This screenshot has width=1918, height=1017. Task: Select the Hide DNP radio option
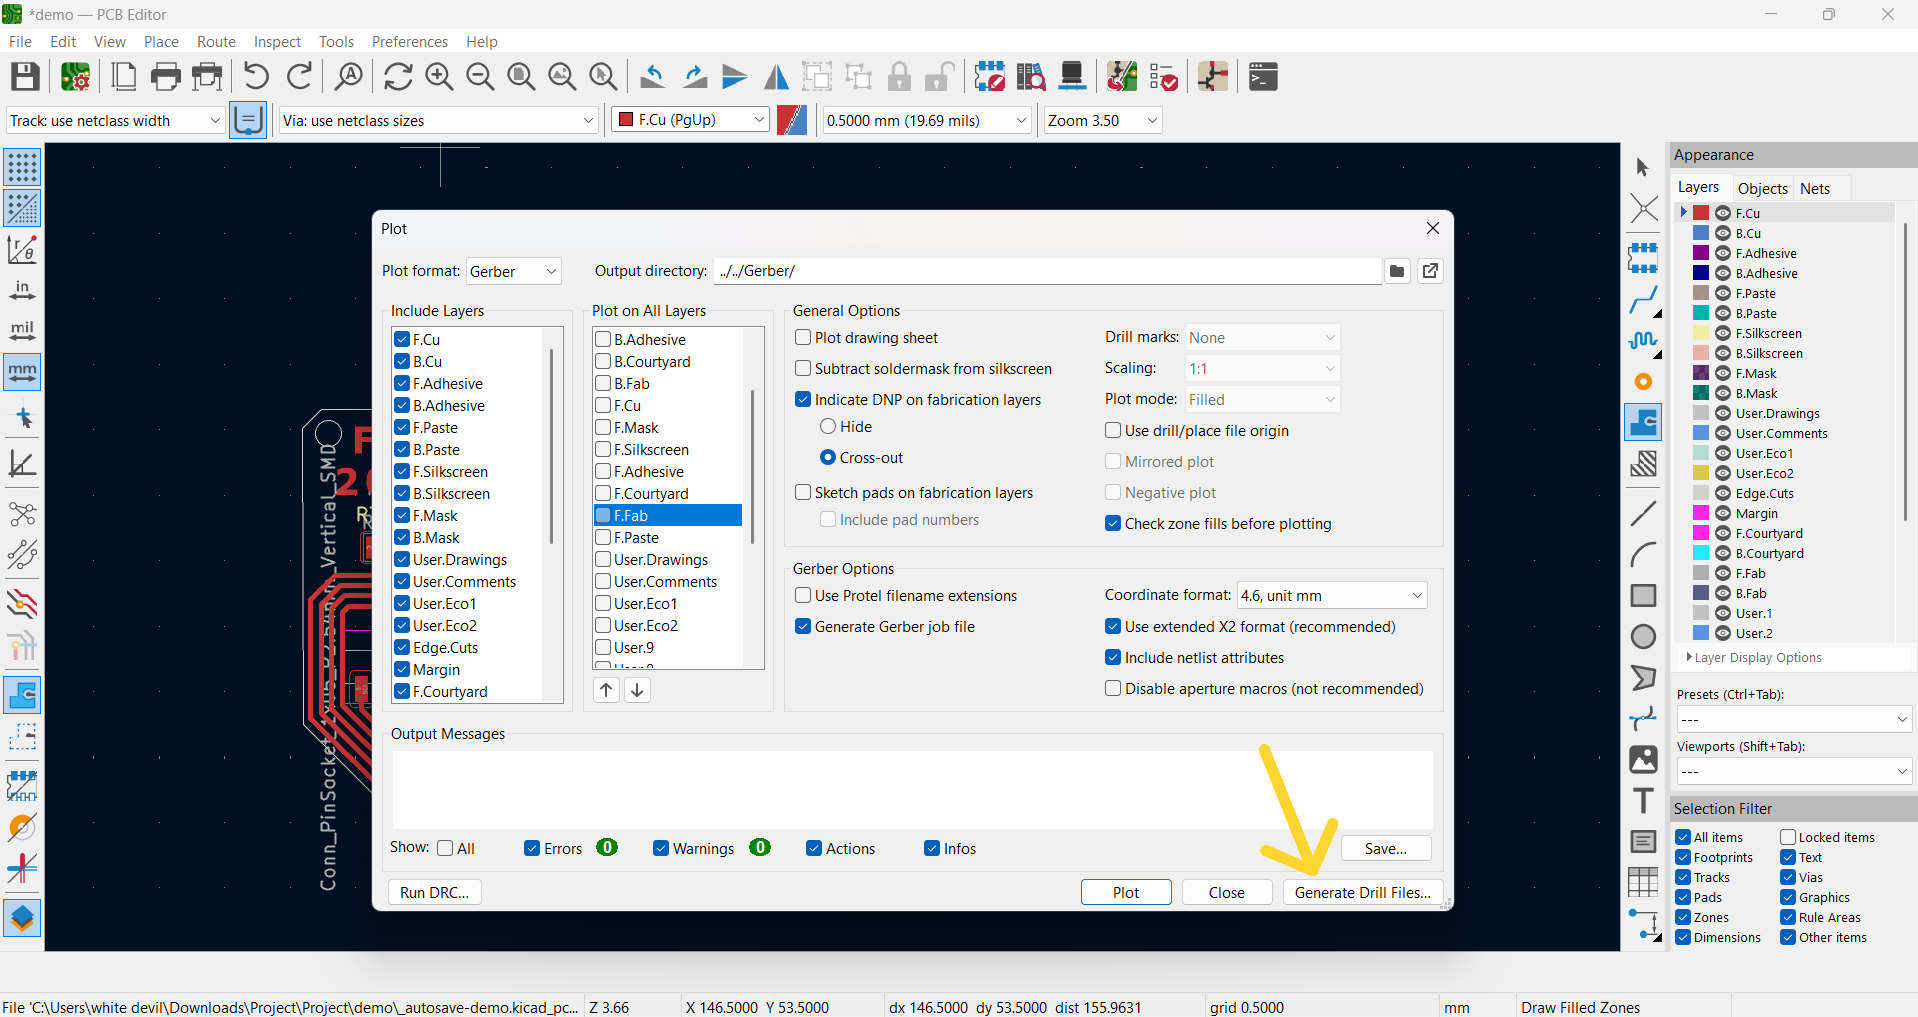(828, 426)
